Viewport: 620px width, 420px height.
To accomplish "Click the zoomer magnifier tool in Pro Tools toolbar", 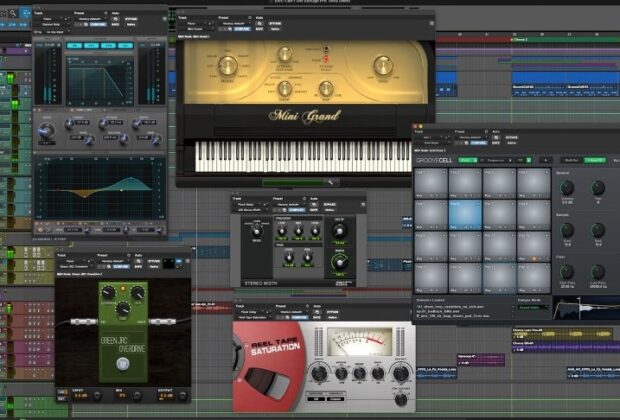I will click(13, 13).
